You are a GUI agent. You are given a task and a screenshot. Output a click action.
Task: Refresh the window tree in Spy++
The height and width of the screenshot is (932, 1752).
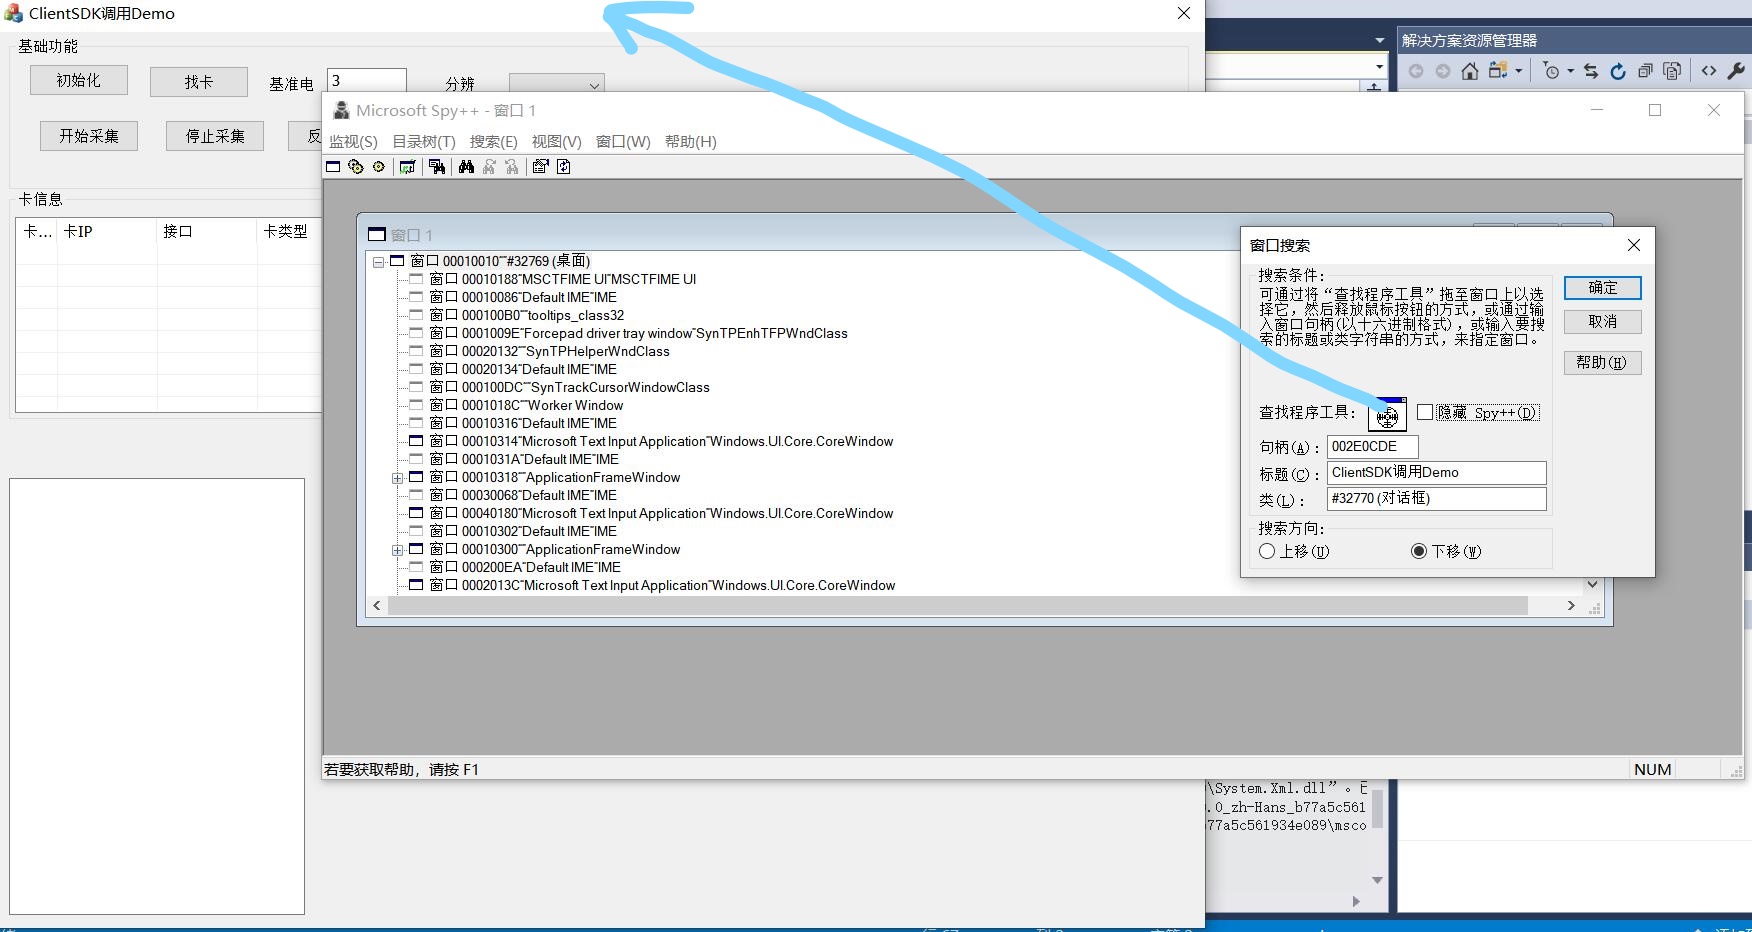click(x=564, y=166)
